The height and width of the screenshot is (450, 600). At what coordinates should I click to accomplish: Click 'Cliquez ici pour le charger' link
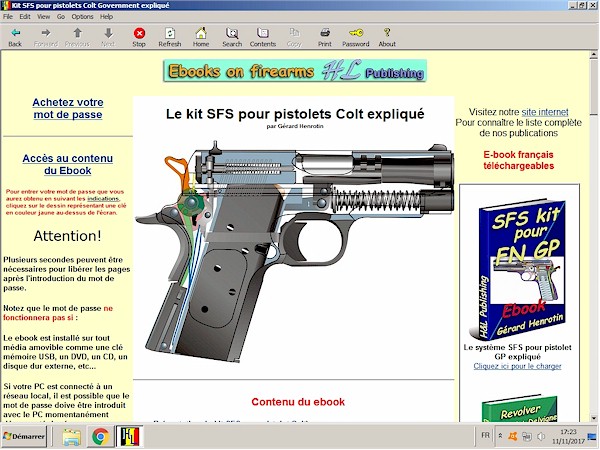click(517, 366)
